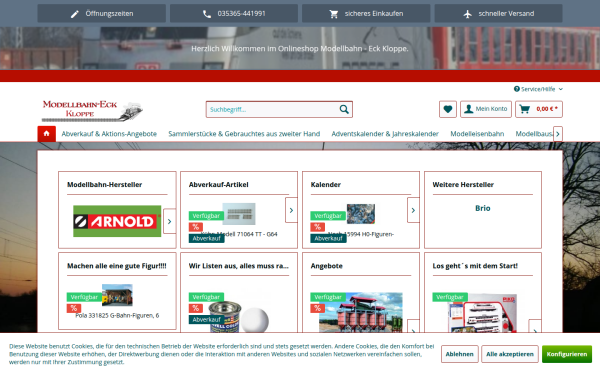The height and width of the screenshot is (375, 600).
Task: Click the pencil icon beside Öffnungszeiten
Action: coord(75,14)
